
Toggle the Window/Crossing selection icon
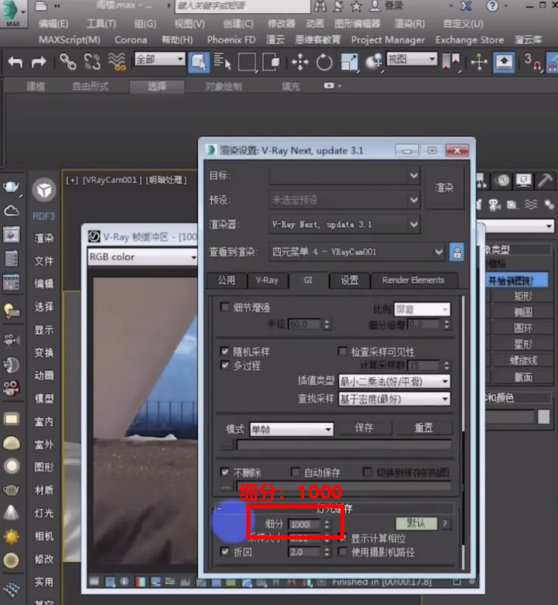(271, 62)
